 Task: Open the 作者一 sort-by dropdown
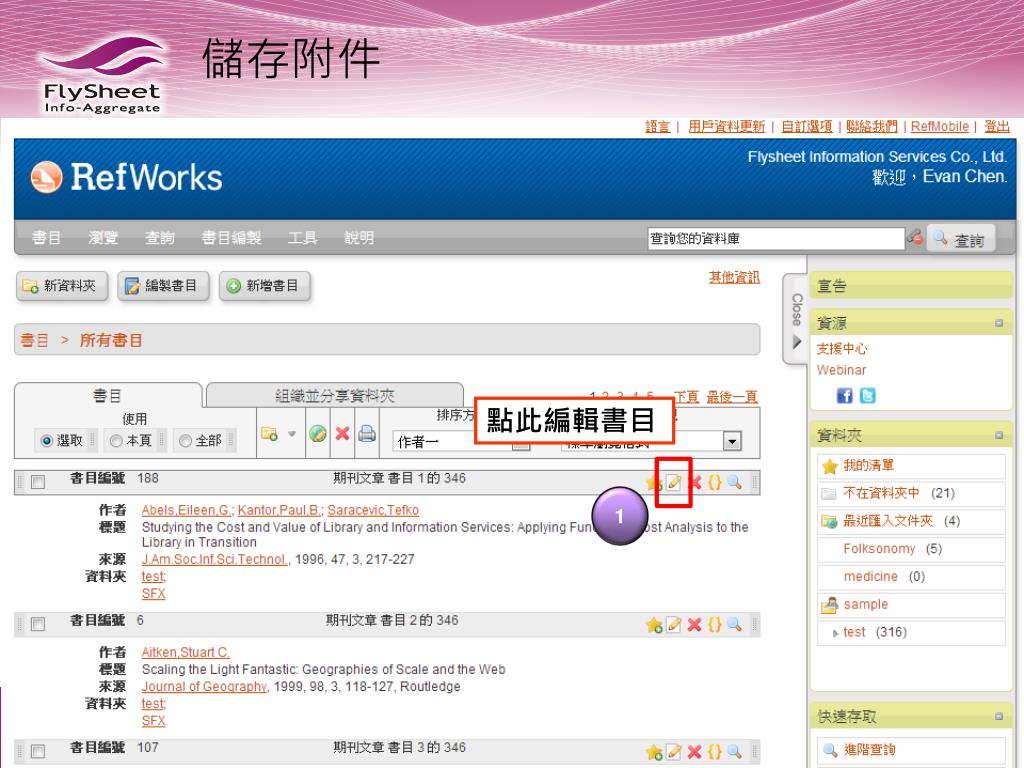tap(461, 442)
